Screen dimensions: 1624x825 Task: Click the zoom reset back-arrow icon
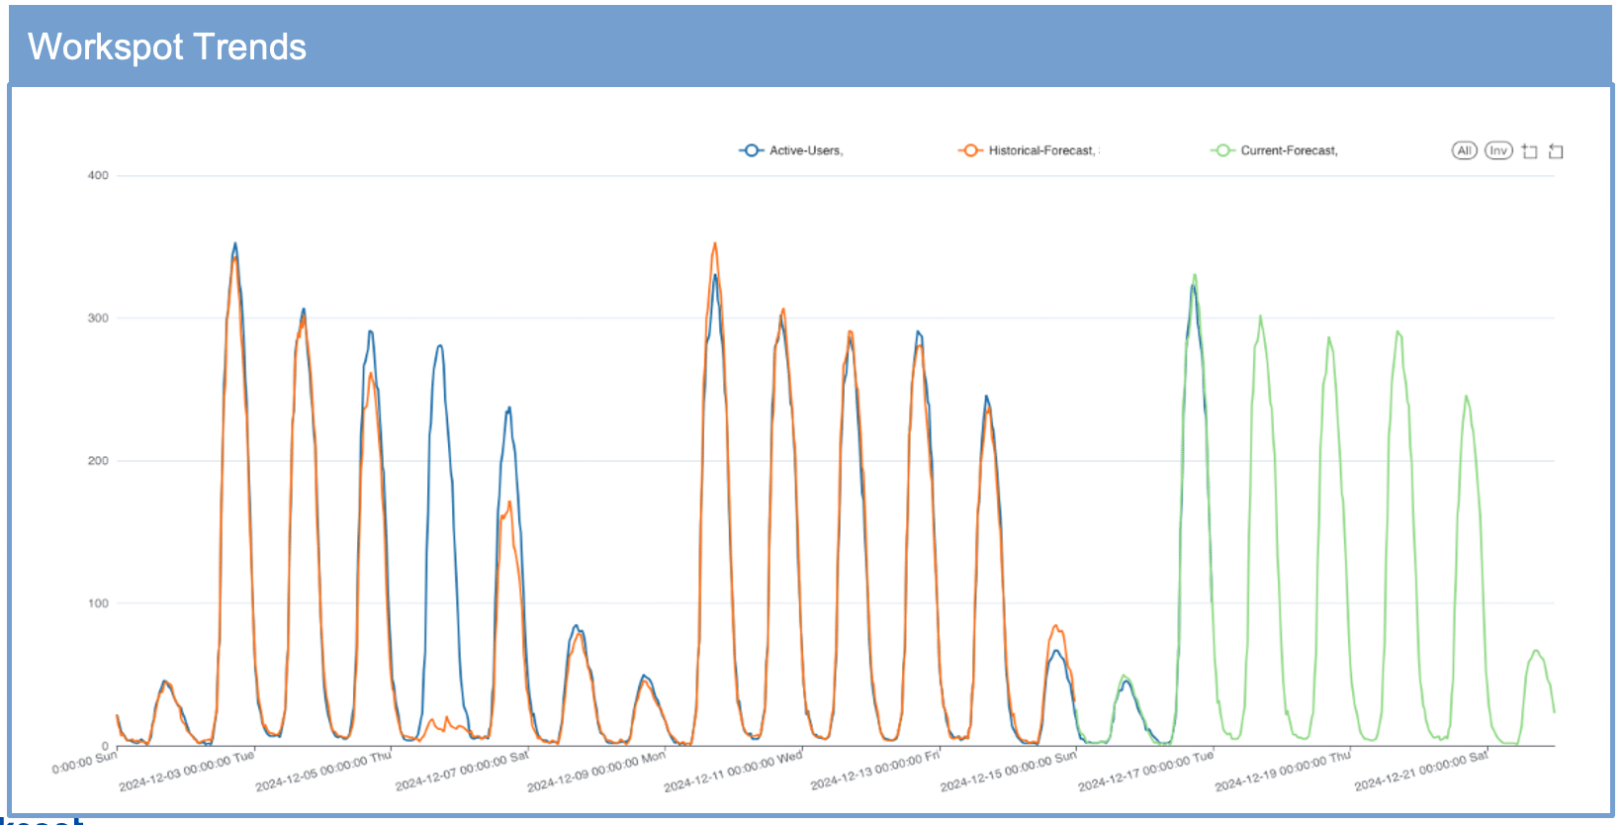coord(1556,151)
